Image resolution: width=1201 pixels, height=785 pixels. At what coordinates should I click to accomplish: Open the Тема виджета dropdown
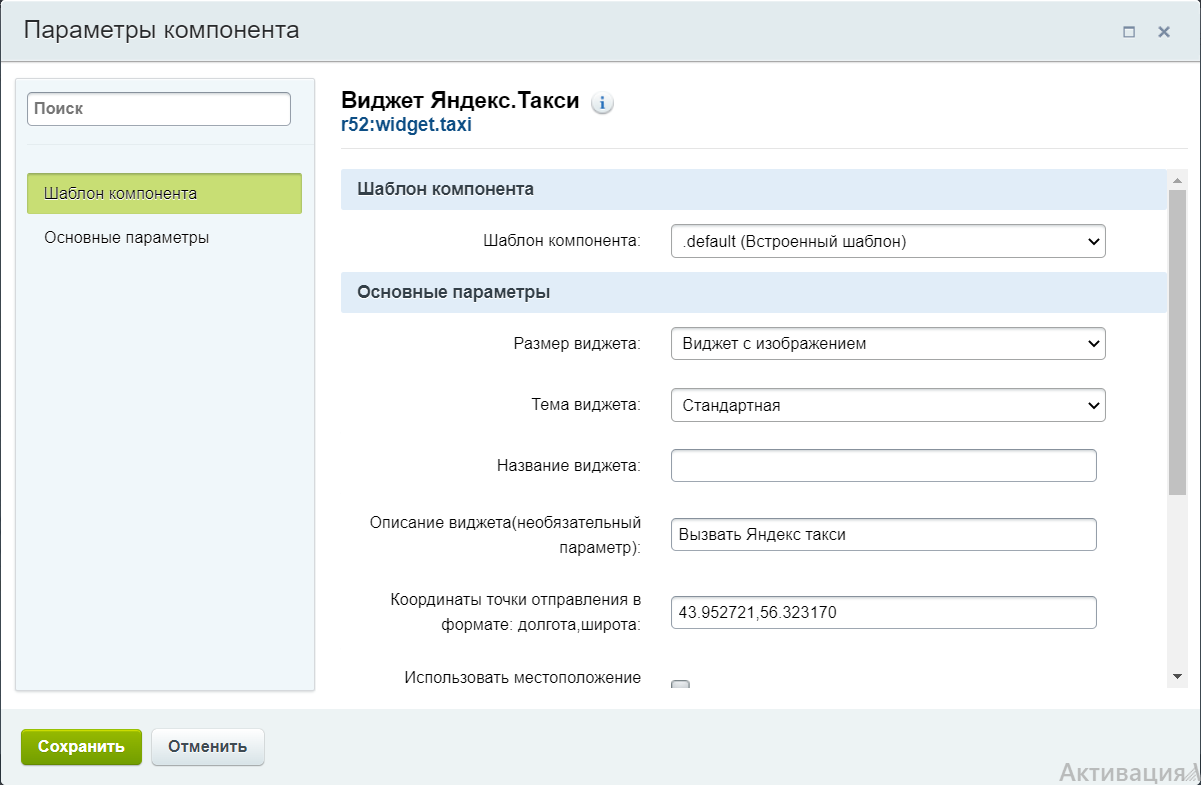pyautogui.click(x=887, y=405)
